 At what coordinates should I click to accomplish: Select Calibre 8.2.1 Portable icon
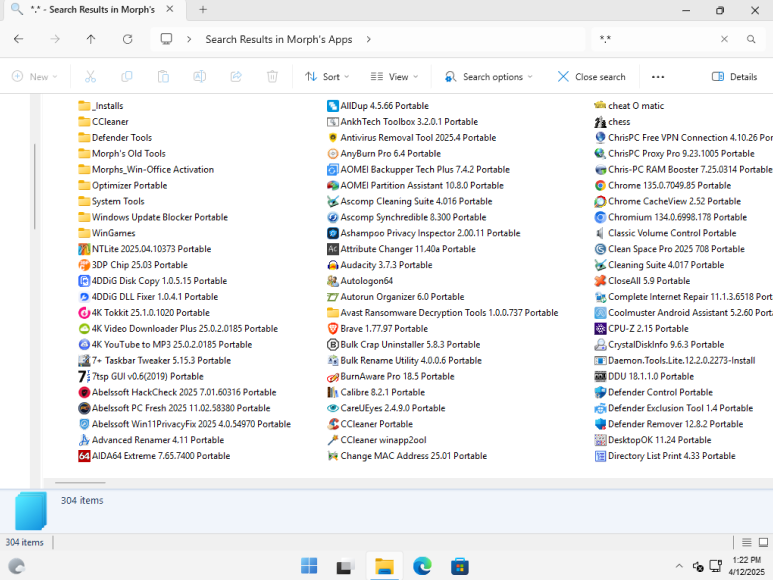pyautogui.click(x=333, y=392)
